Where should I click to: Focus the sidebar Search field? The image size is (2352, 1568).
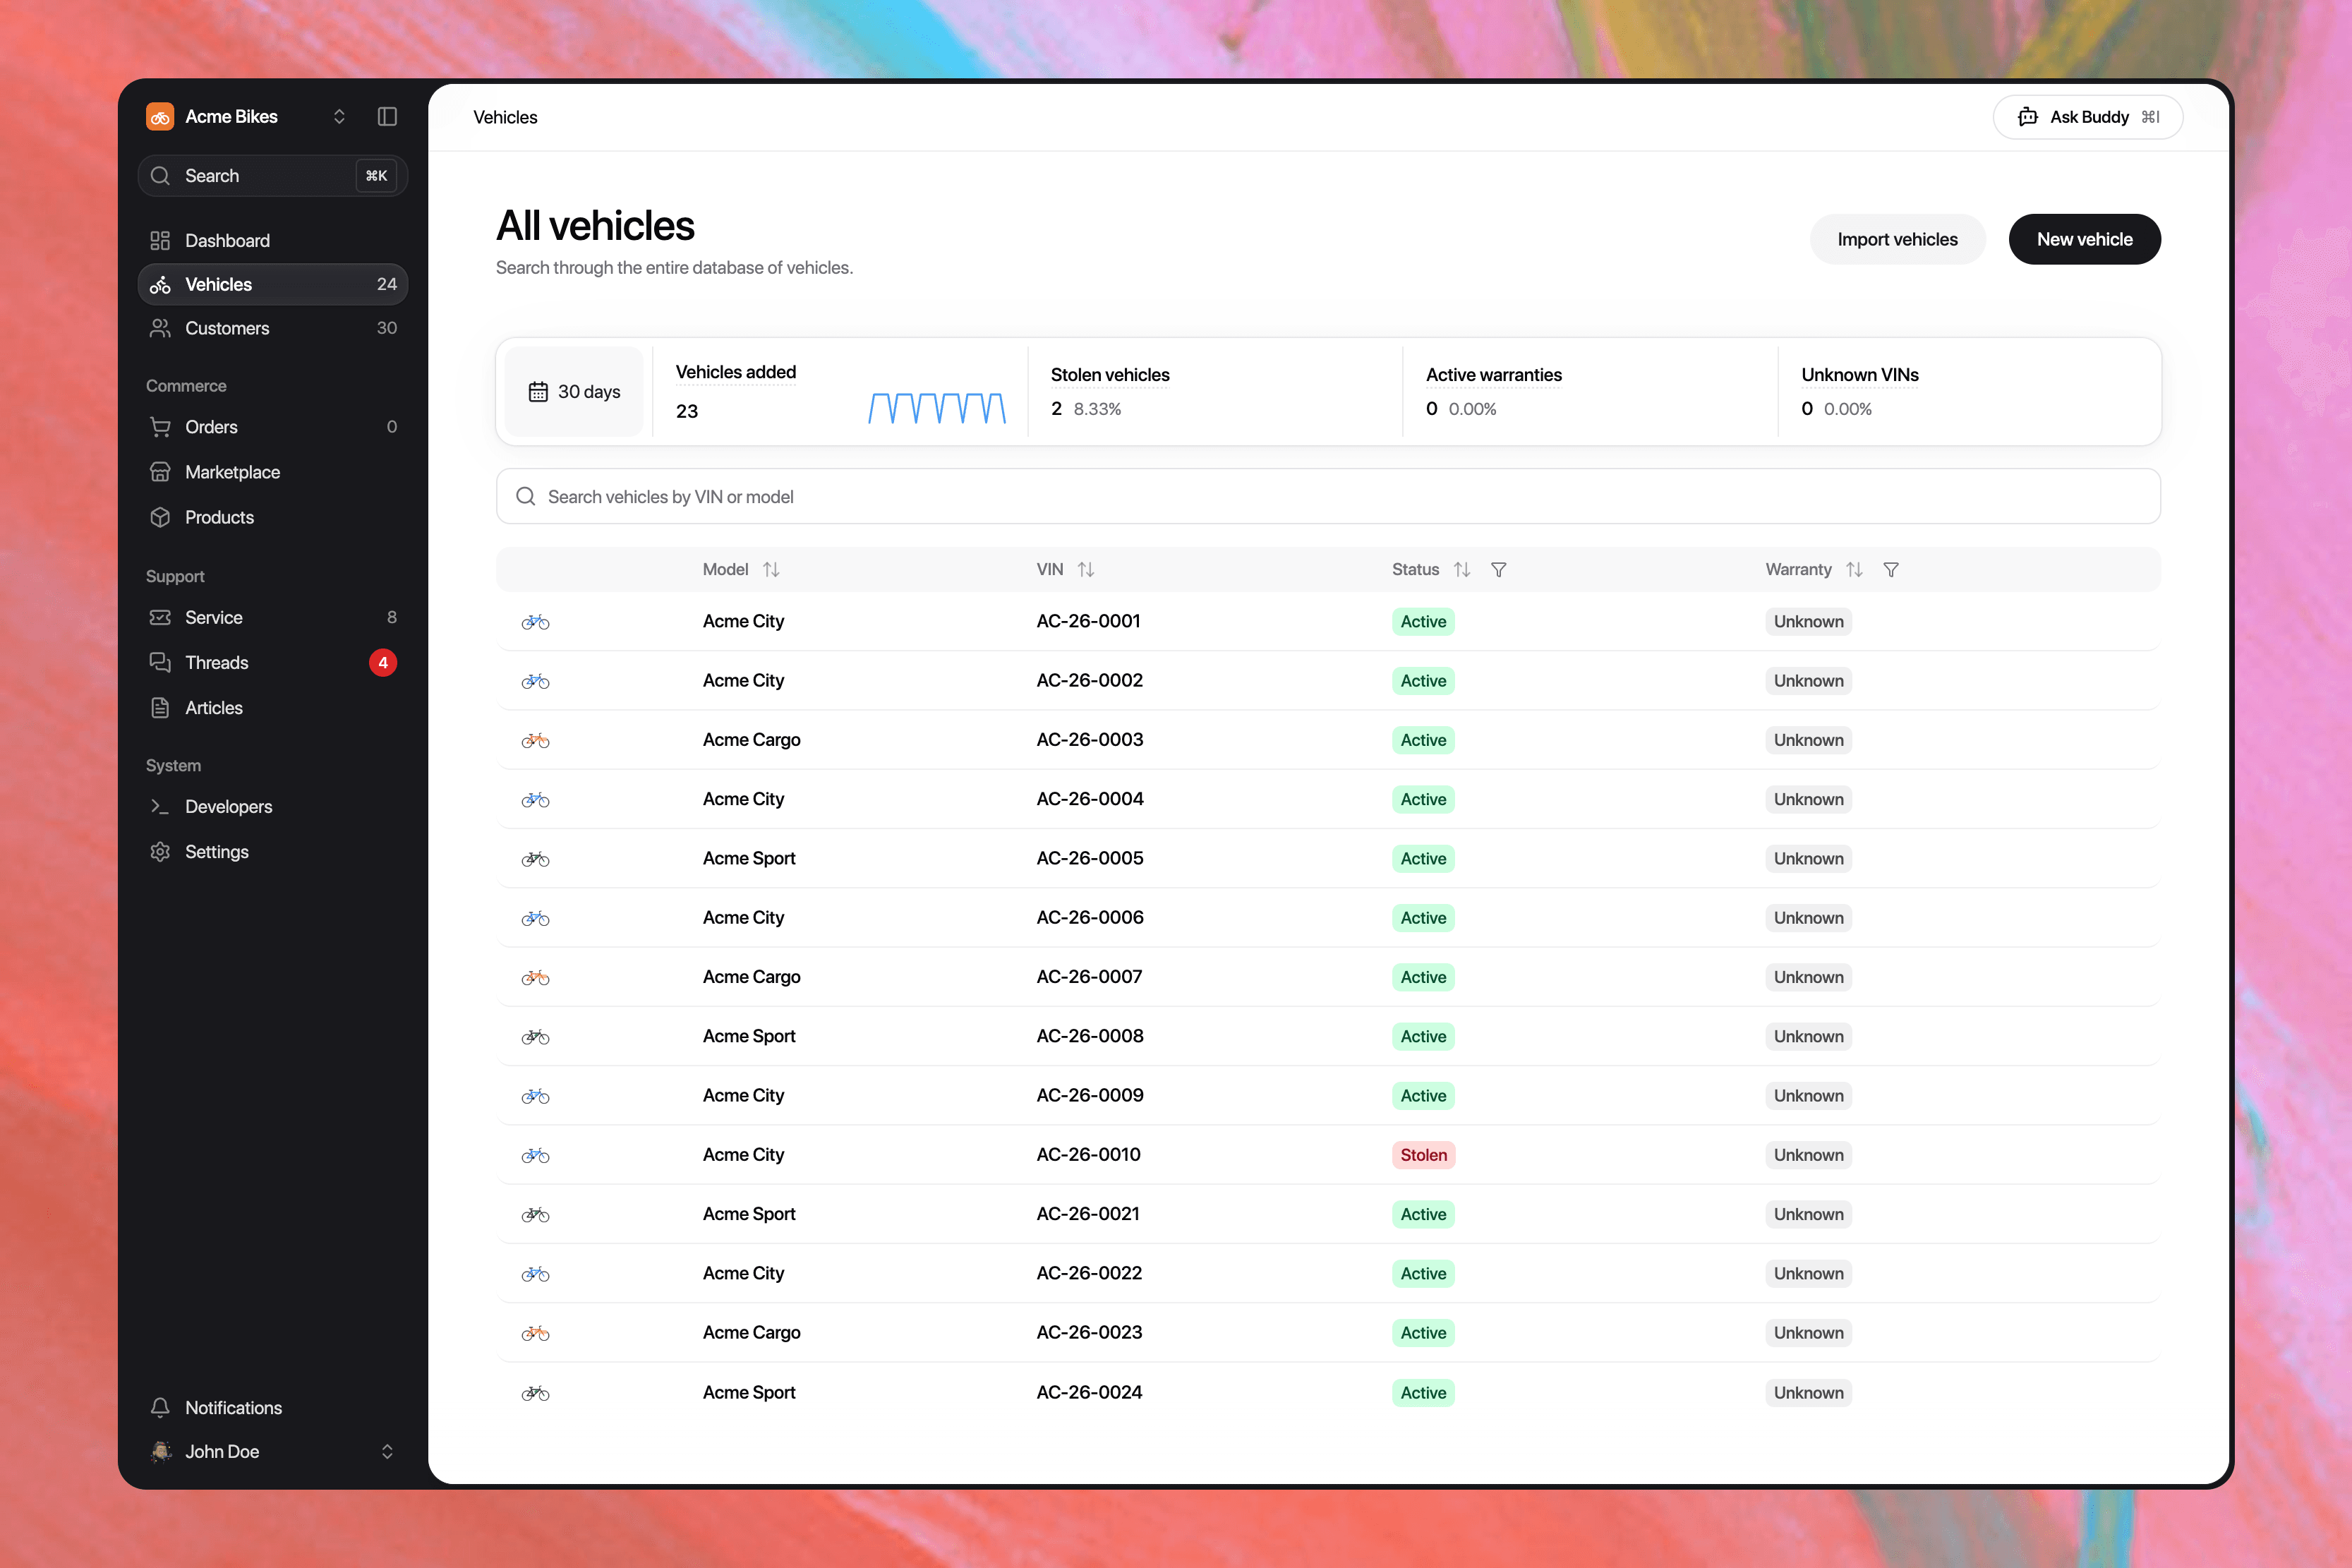(x=272, y=176)
